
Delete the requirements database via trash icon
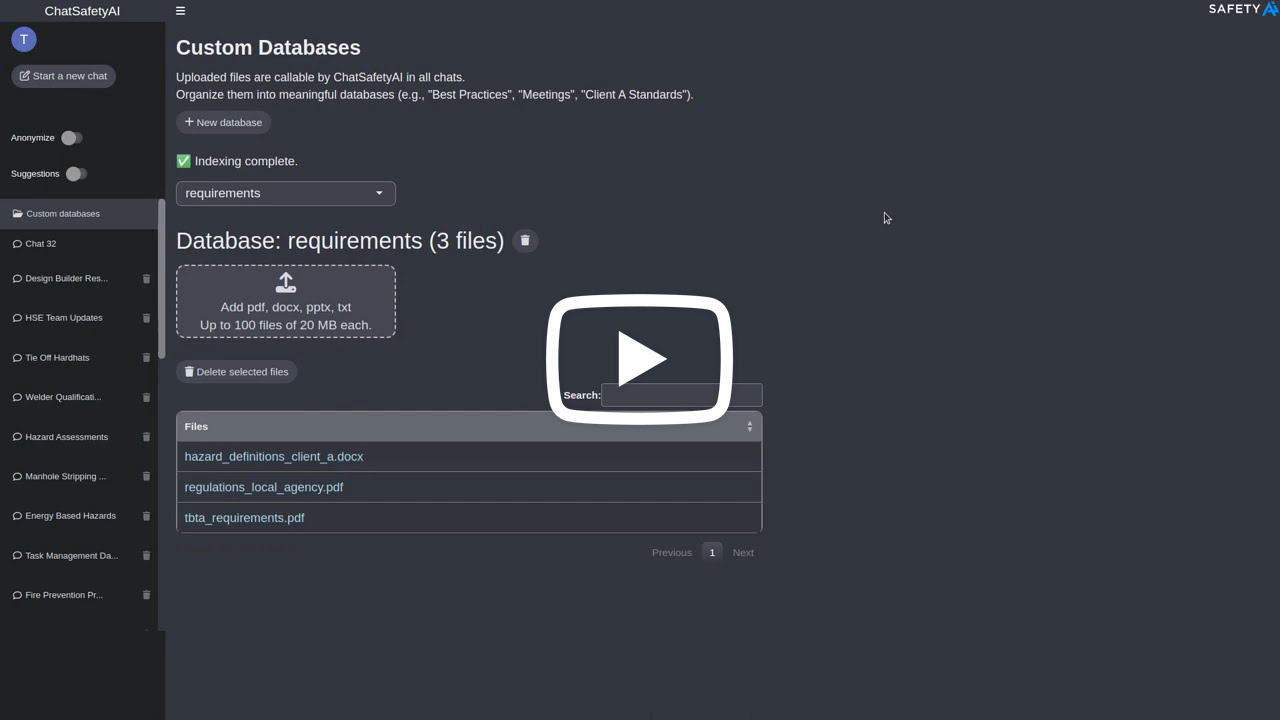[525, 240]
